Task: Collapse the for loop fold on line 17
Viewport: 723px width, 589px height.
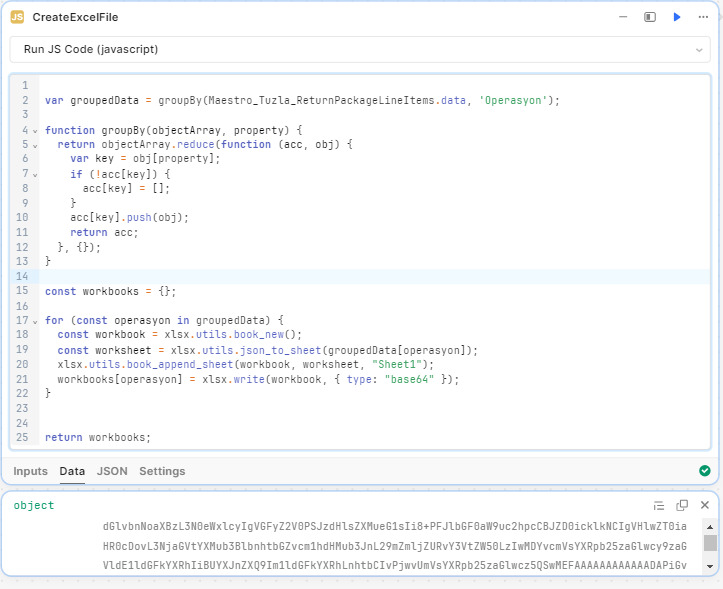Action: coord(35,321)
